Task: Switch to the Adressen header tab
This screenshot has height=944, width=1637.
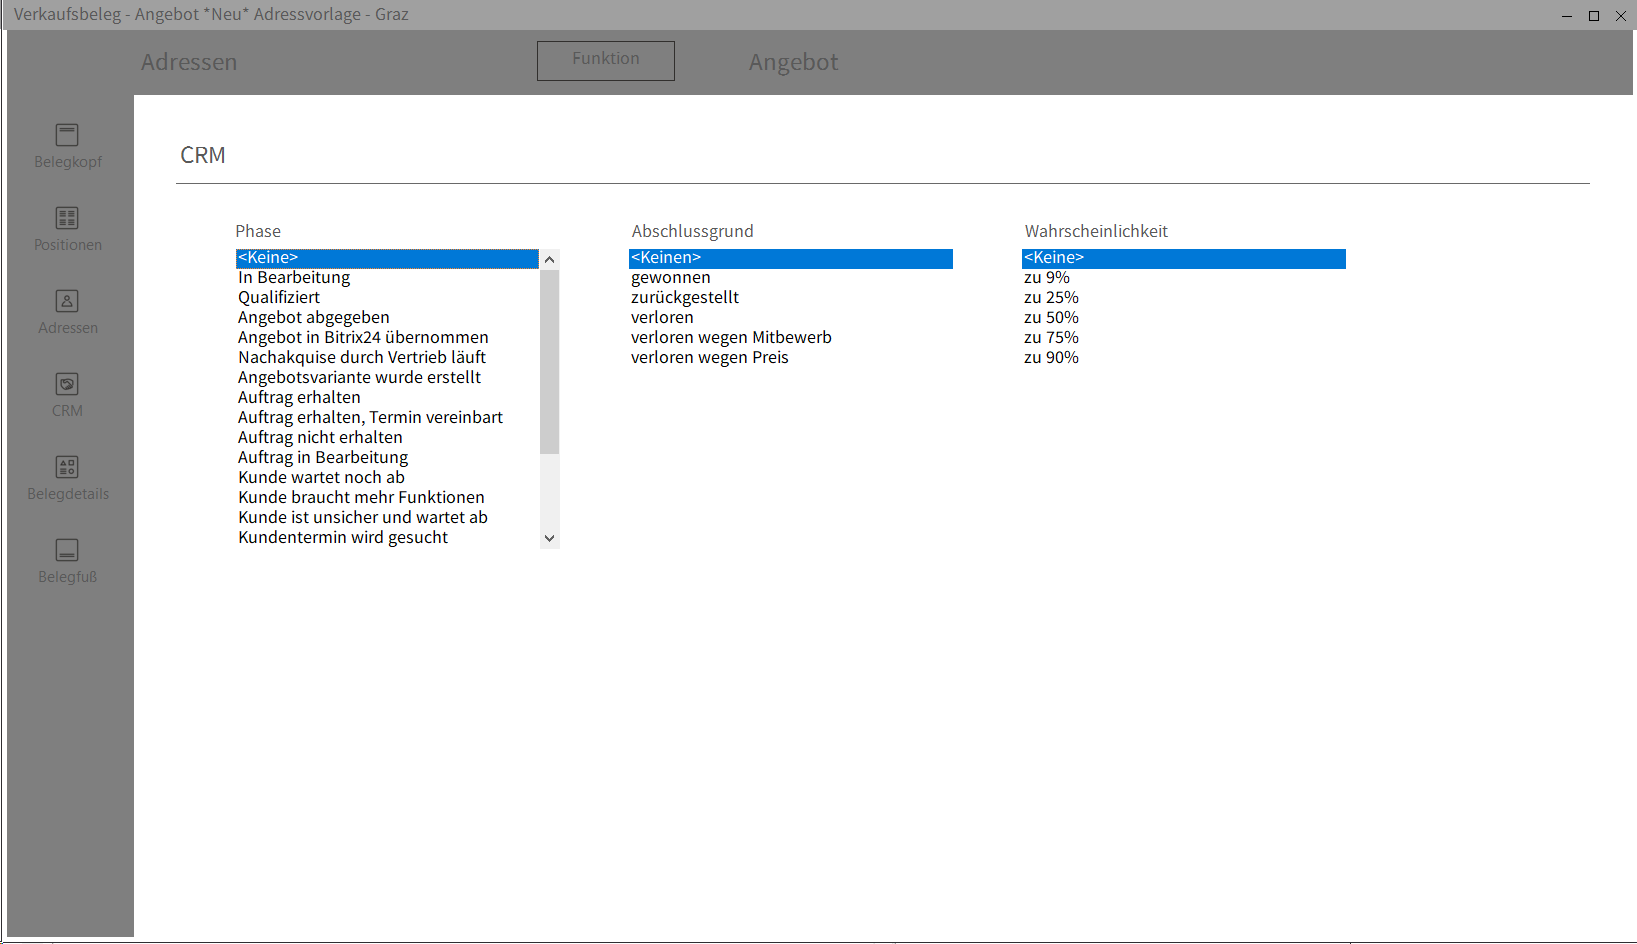Action: click(189, 62)
